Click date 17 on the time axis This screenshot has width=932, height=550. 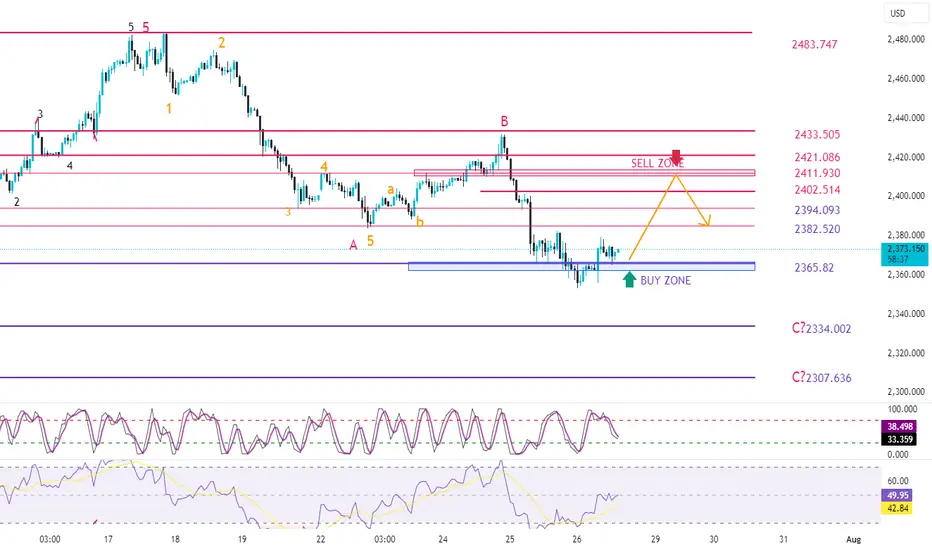pos(108,539)
